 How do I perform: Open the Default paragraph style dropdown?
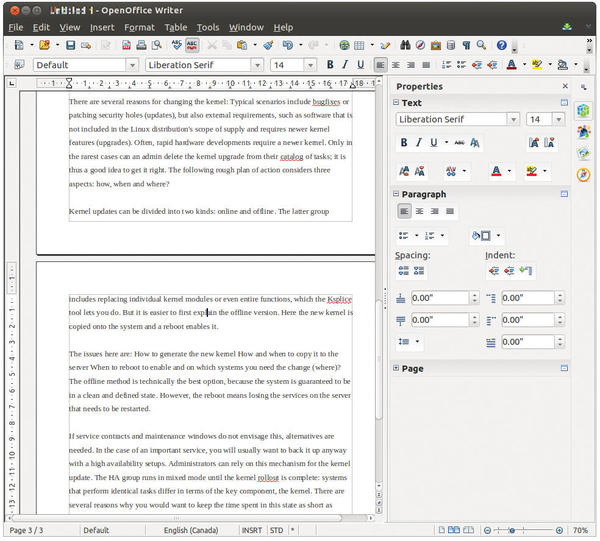click(x=132, y=65)
